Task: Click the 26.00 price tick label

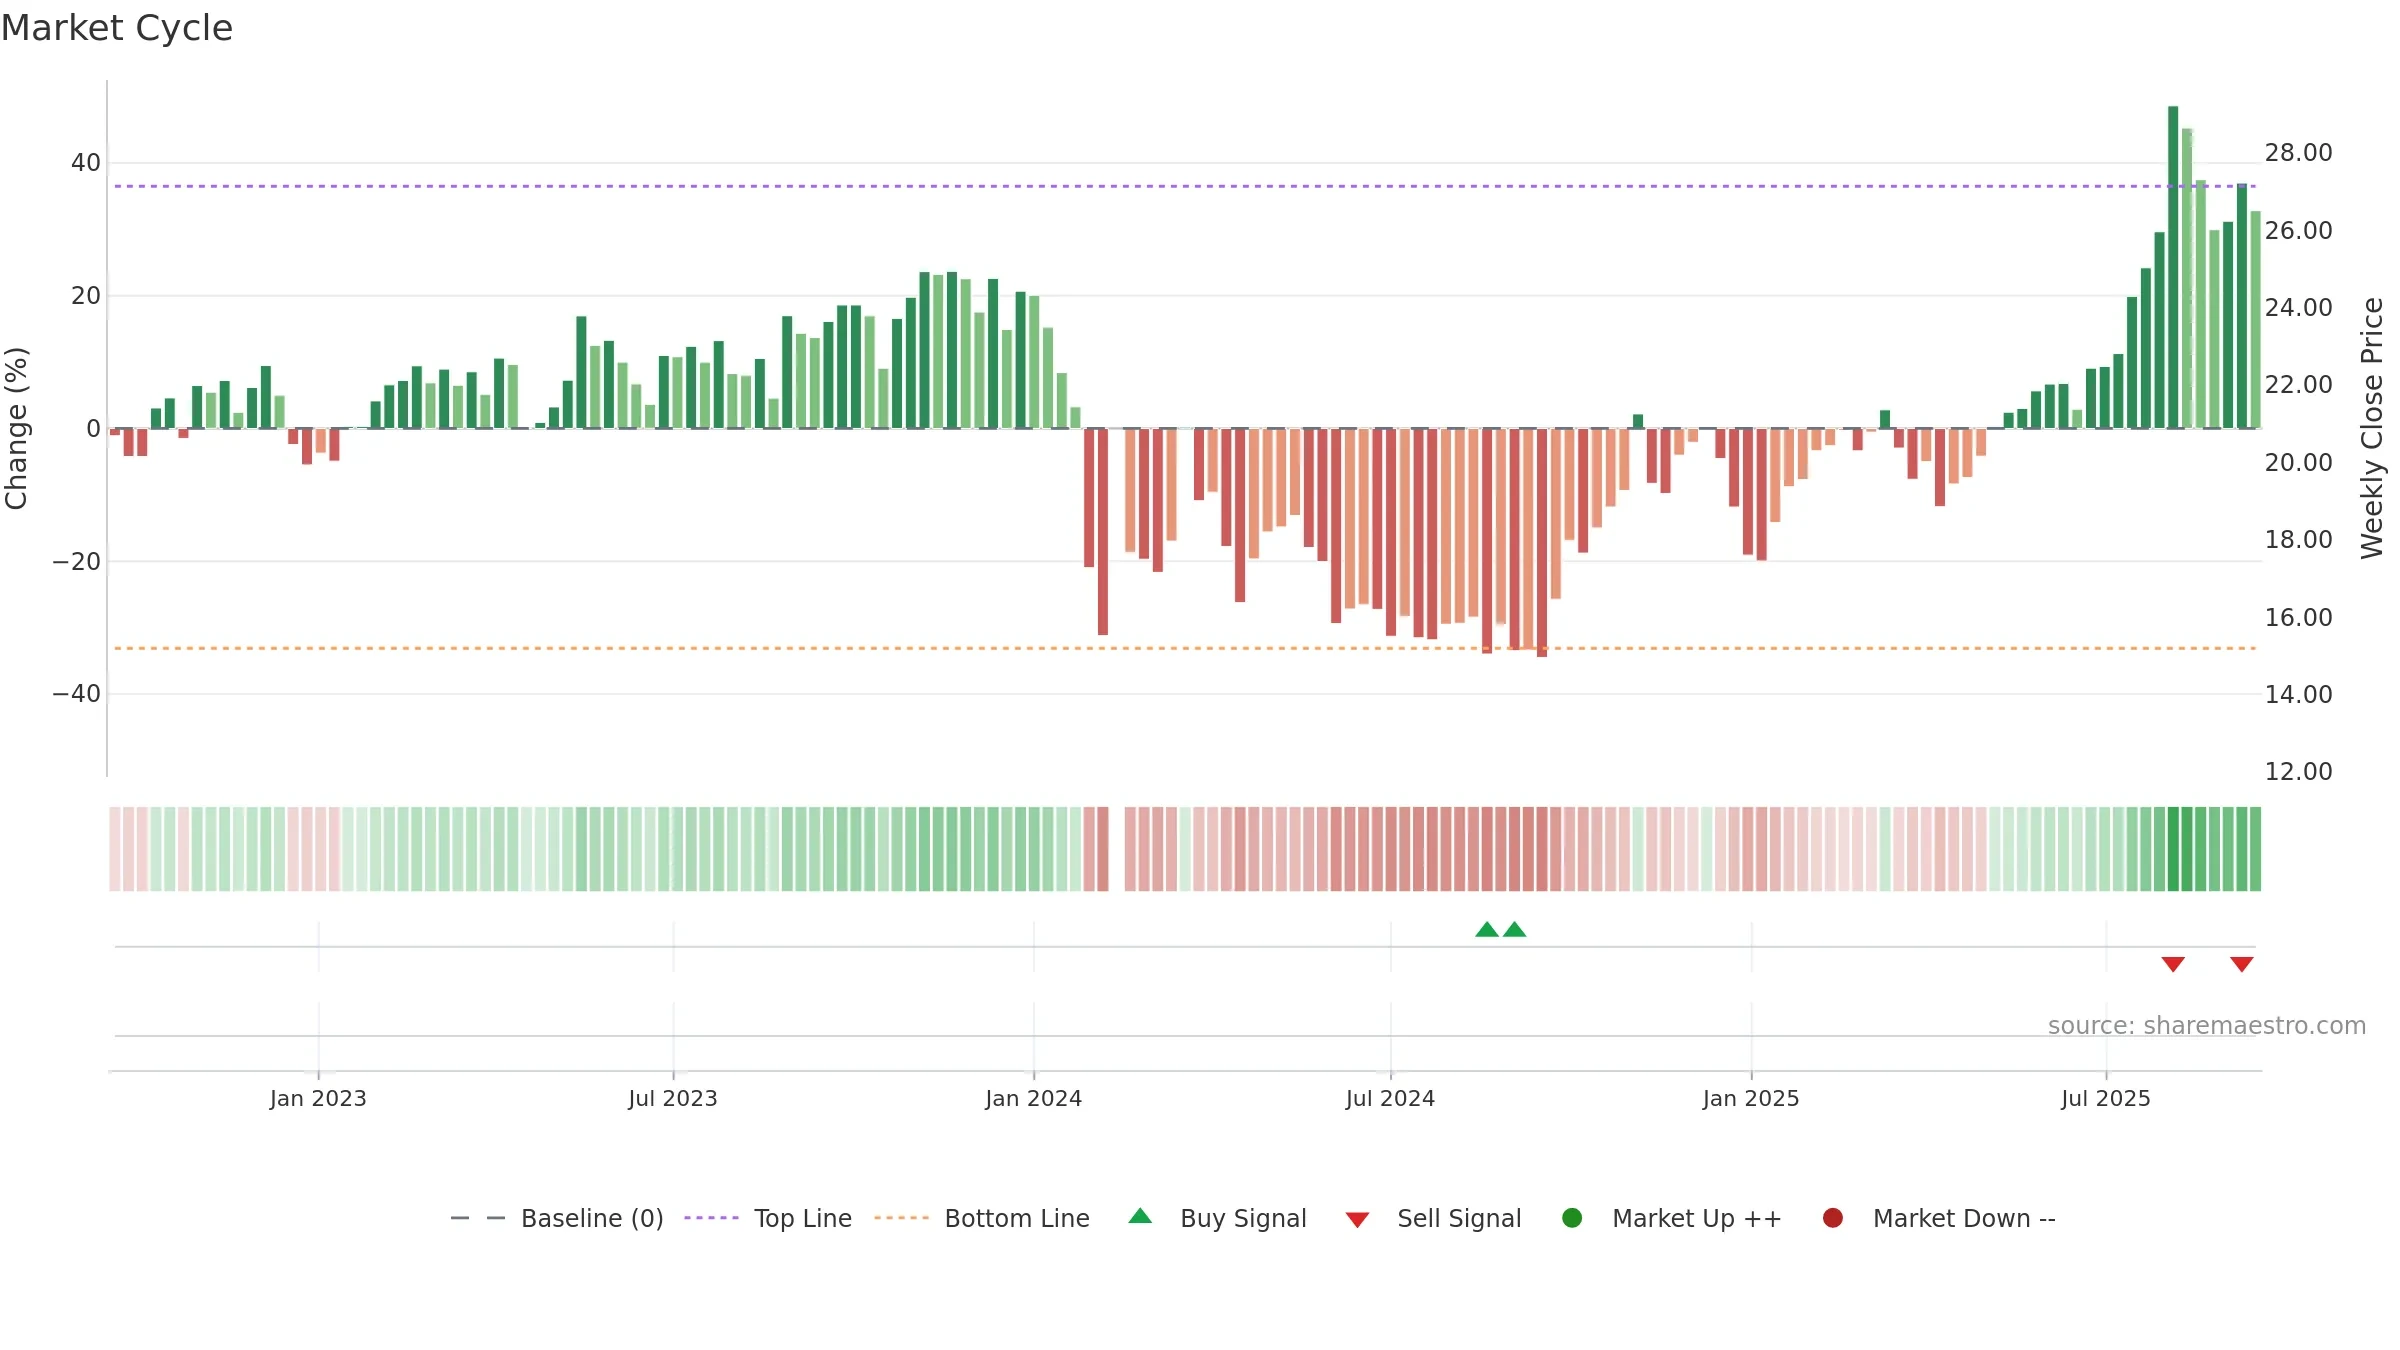Action: [2298, 230]
